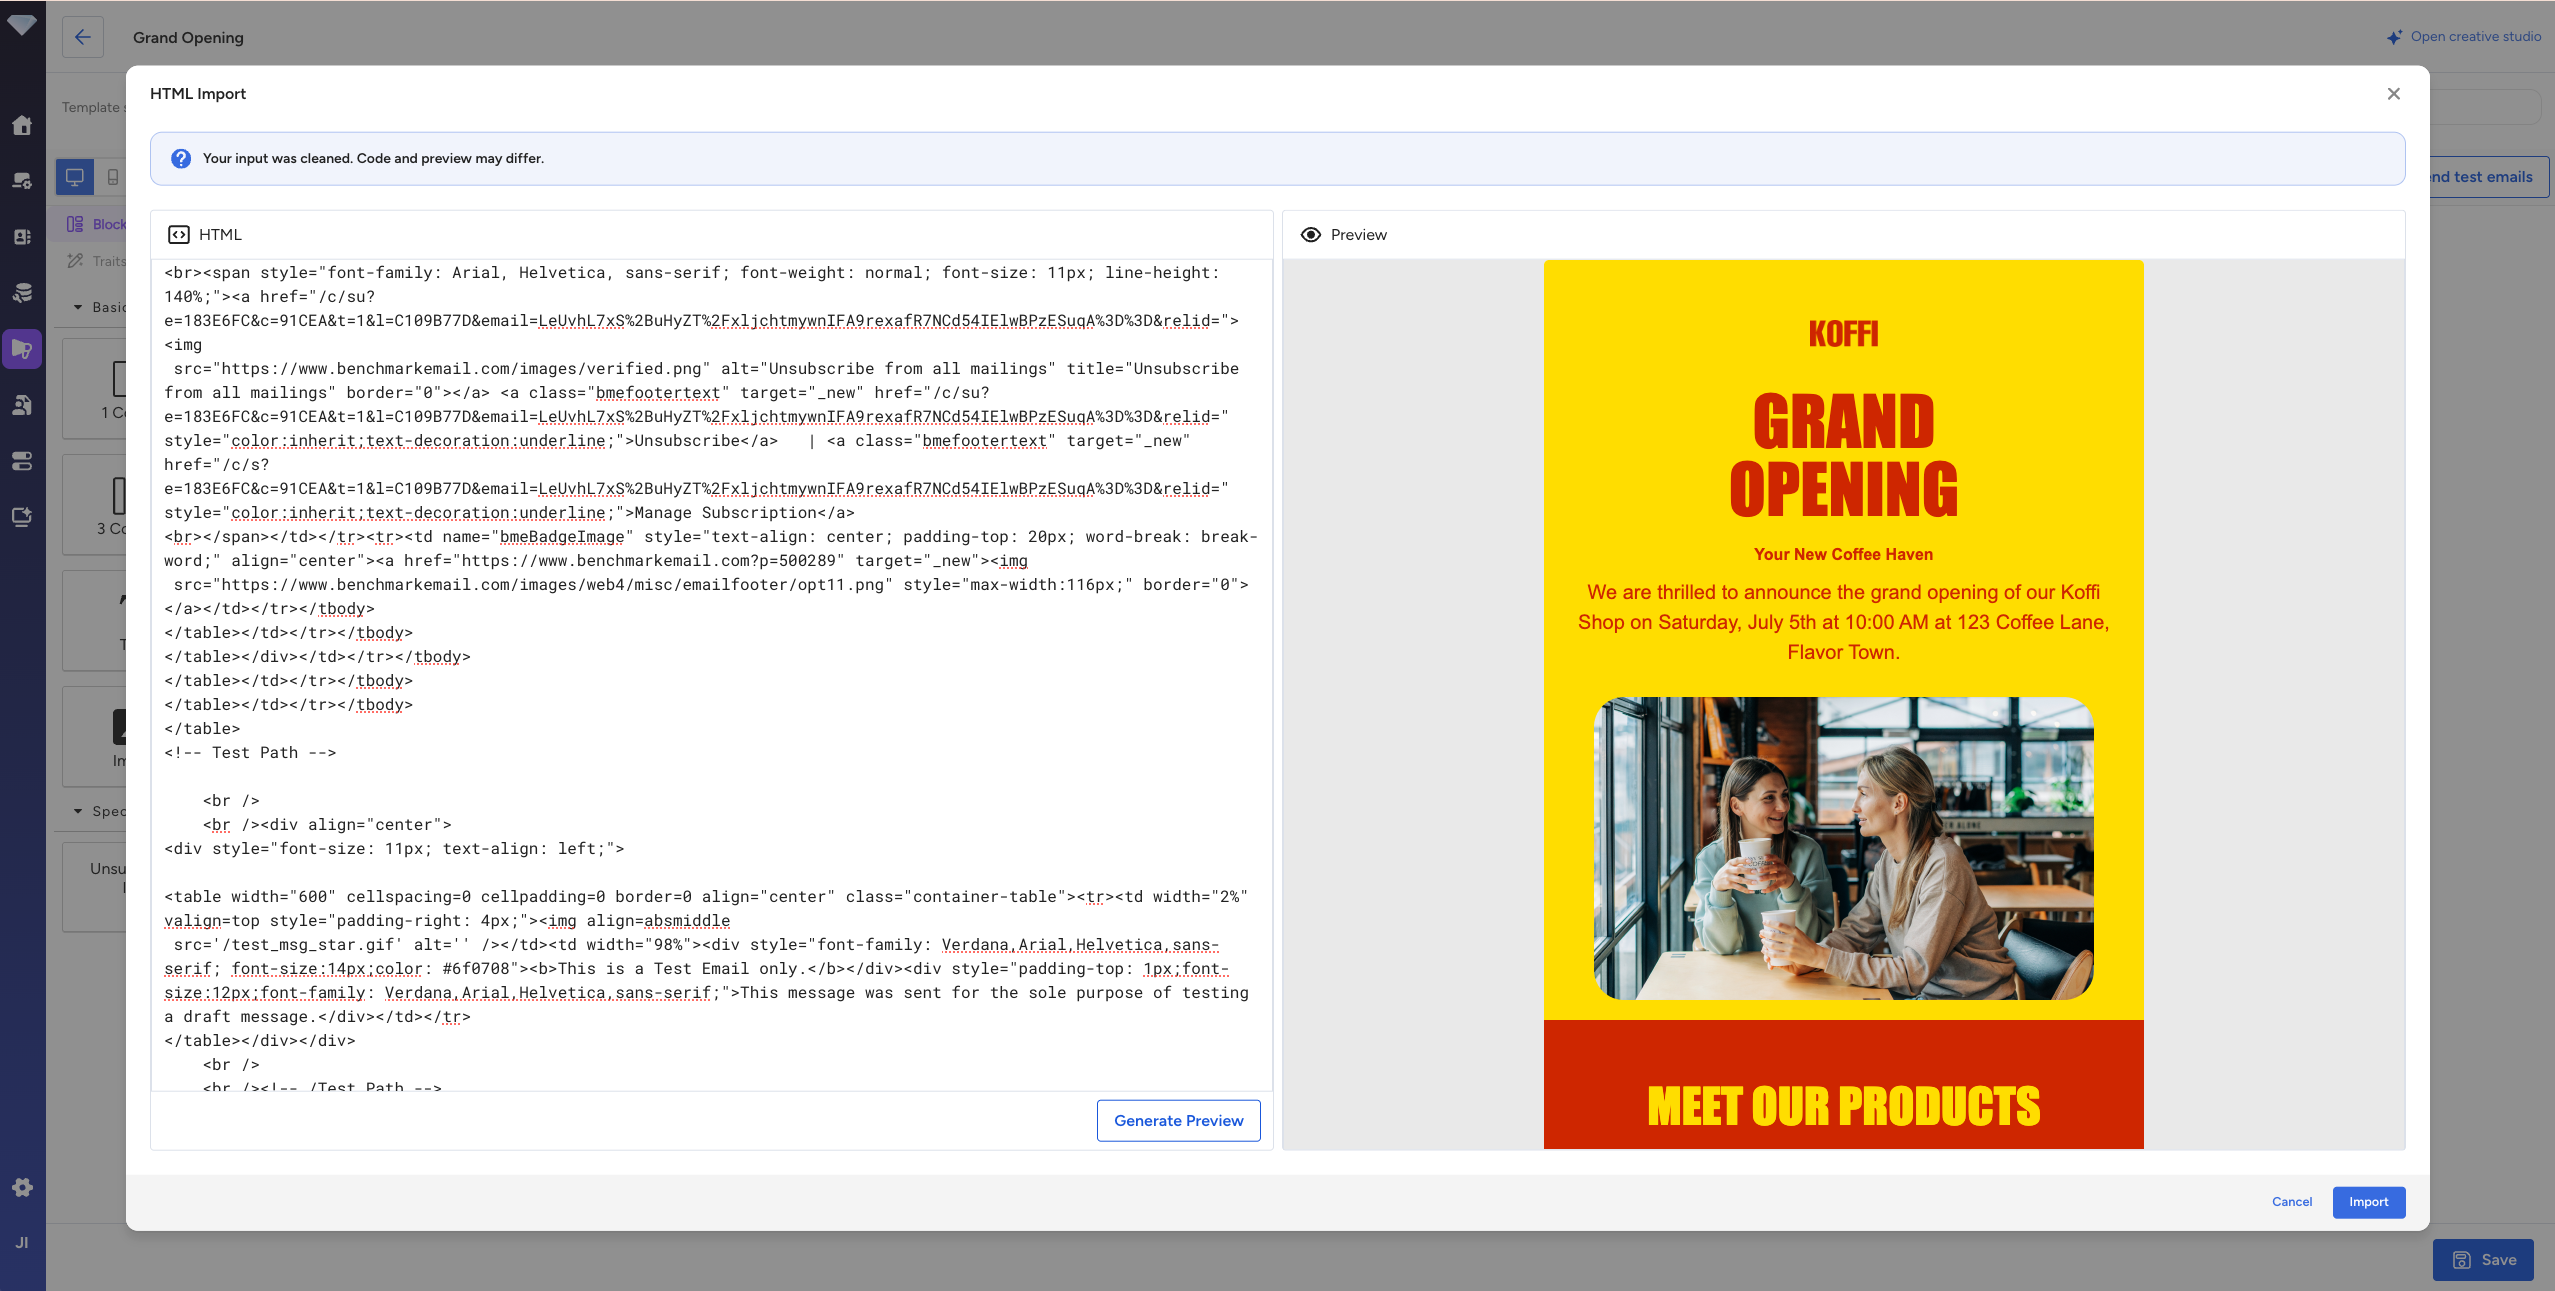Go back with the arrow button
The height and width of the screenshot is (1291, 2555).
tap(83, 37)
